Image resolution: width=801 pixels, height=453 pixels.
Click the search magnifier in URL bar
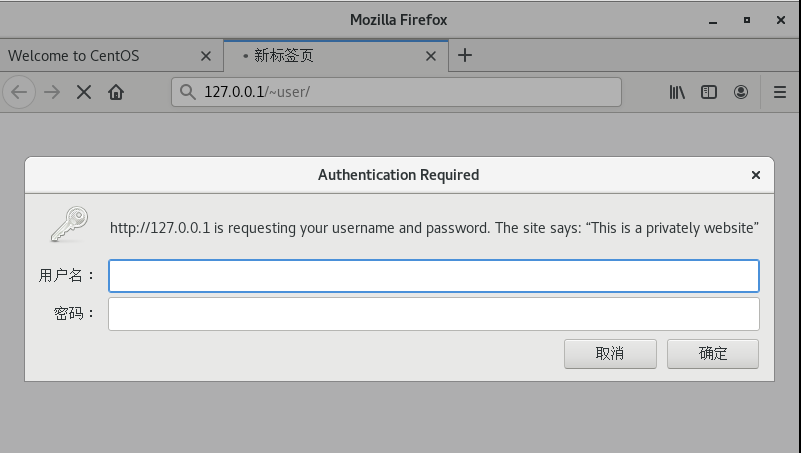click(188, 92)
